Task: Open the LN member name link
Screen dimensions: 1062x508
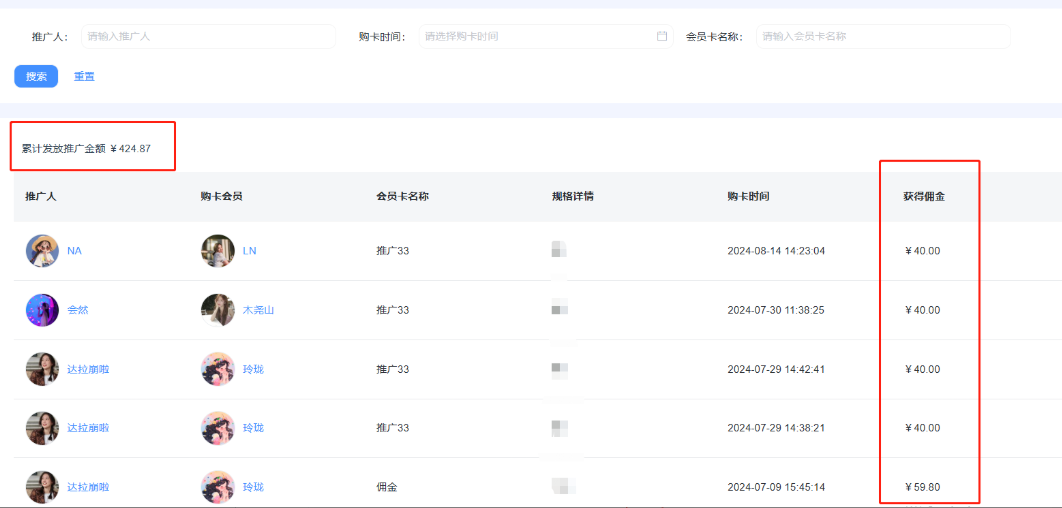Action: point(249,251)
